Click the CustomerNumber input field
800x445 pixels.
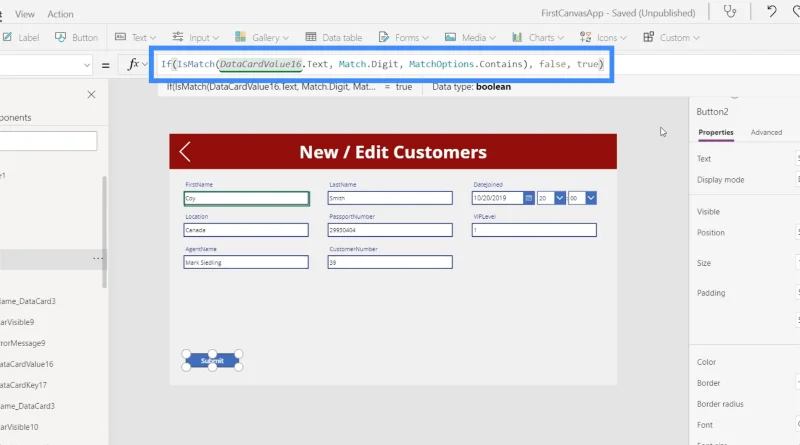coord(390,262)
